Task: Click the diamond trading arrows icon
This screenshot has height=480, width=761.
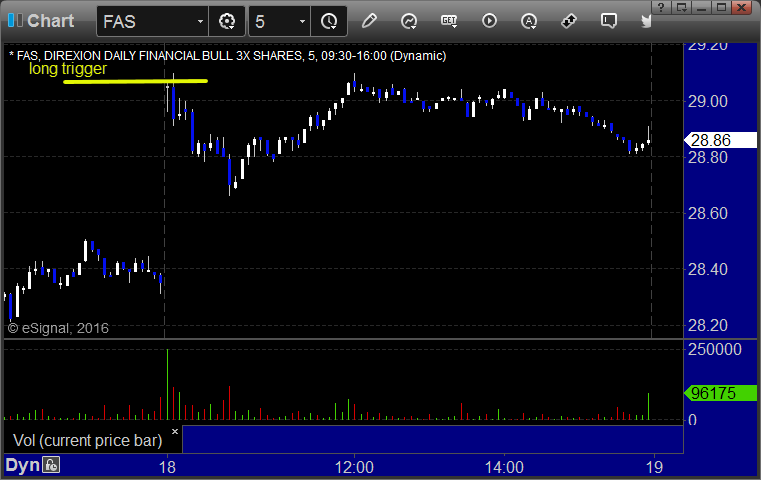Action: [568, 21]
